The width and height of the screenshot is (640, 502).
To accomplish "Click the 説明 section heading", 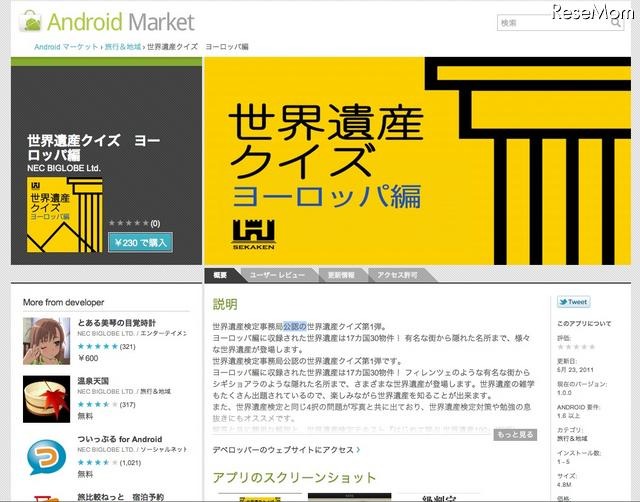I will [225, 304].
